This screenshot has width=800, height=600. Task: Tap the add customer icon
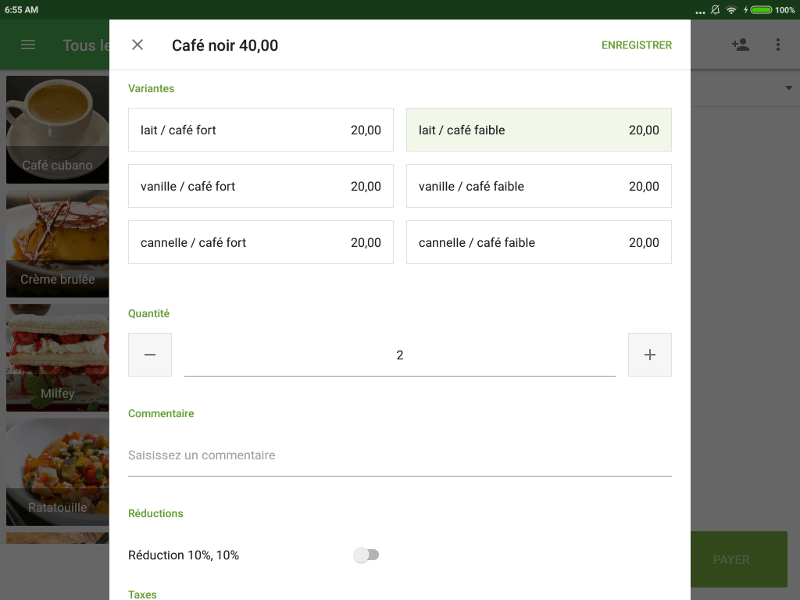(x=740, y=45)
